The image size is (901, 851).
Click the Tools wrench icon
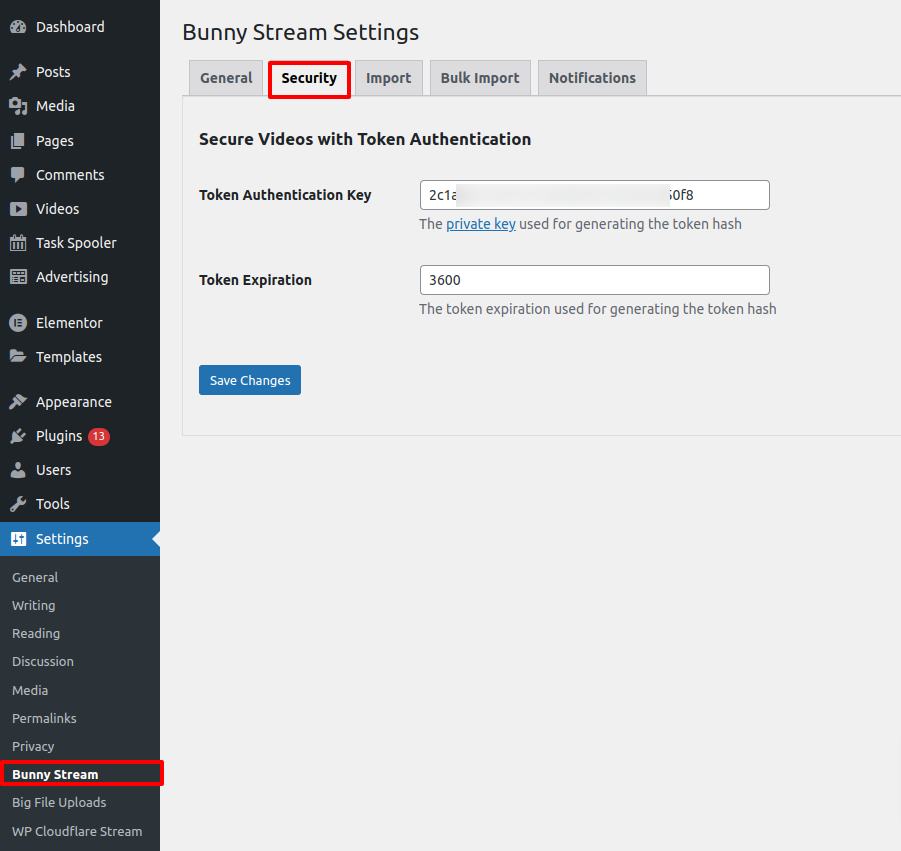point(18,504)
